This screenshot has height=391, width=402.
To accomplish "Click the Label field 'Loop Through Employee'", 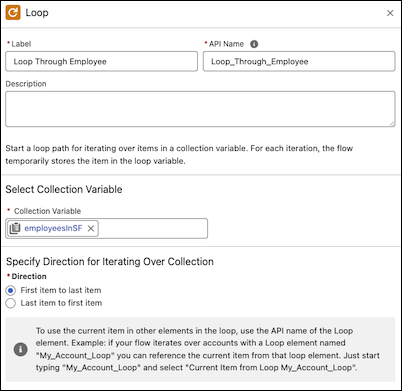I will pos(102,61).
